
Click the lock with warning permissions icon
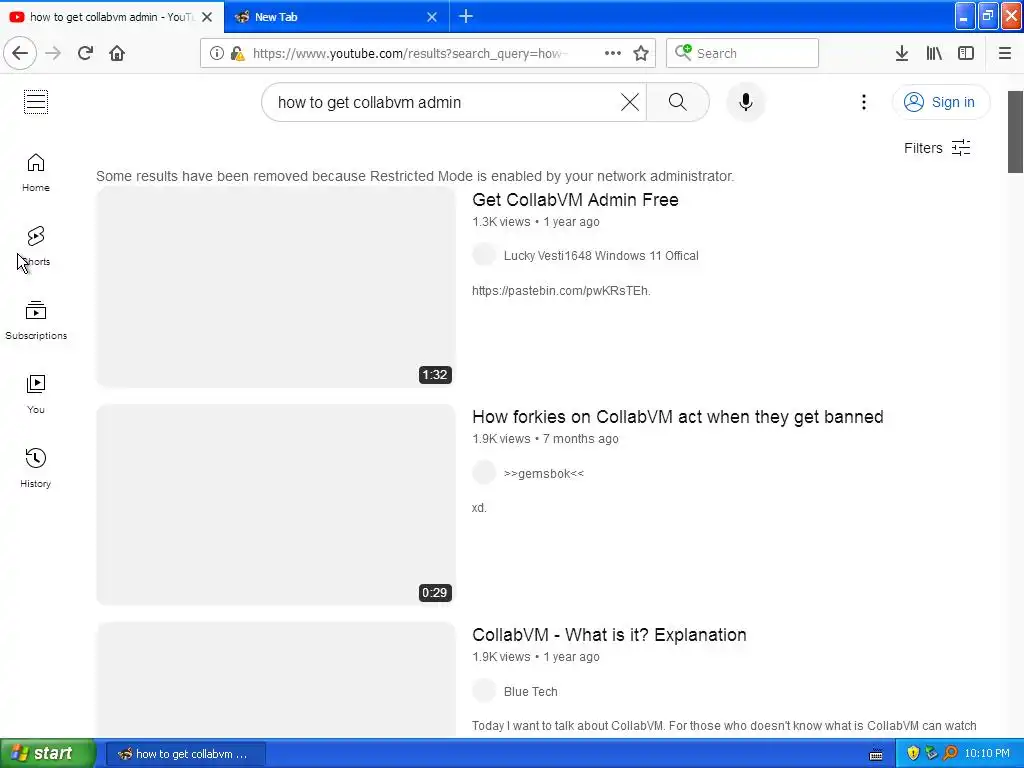(237, 53)
